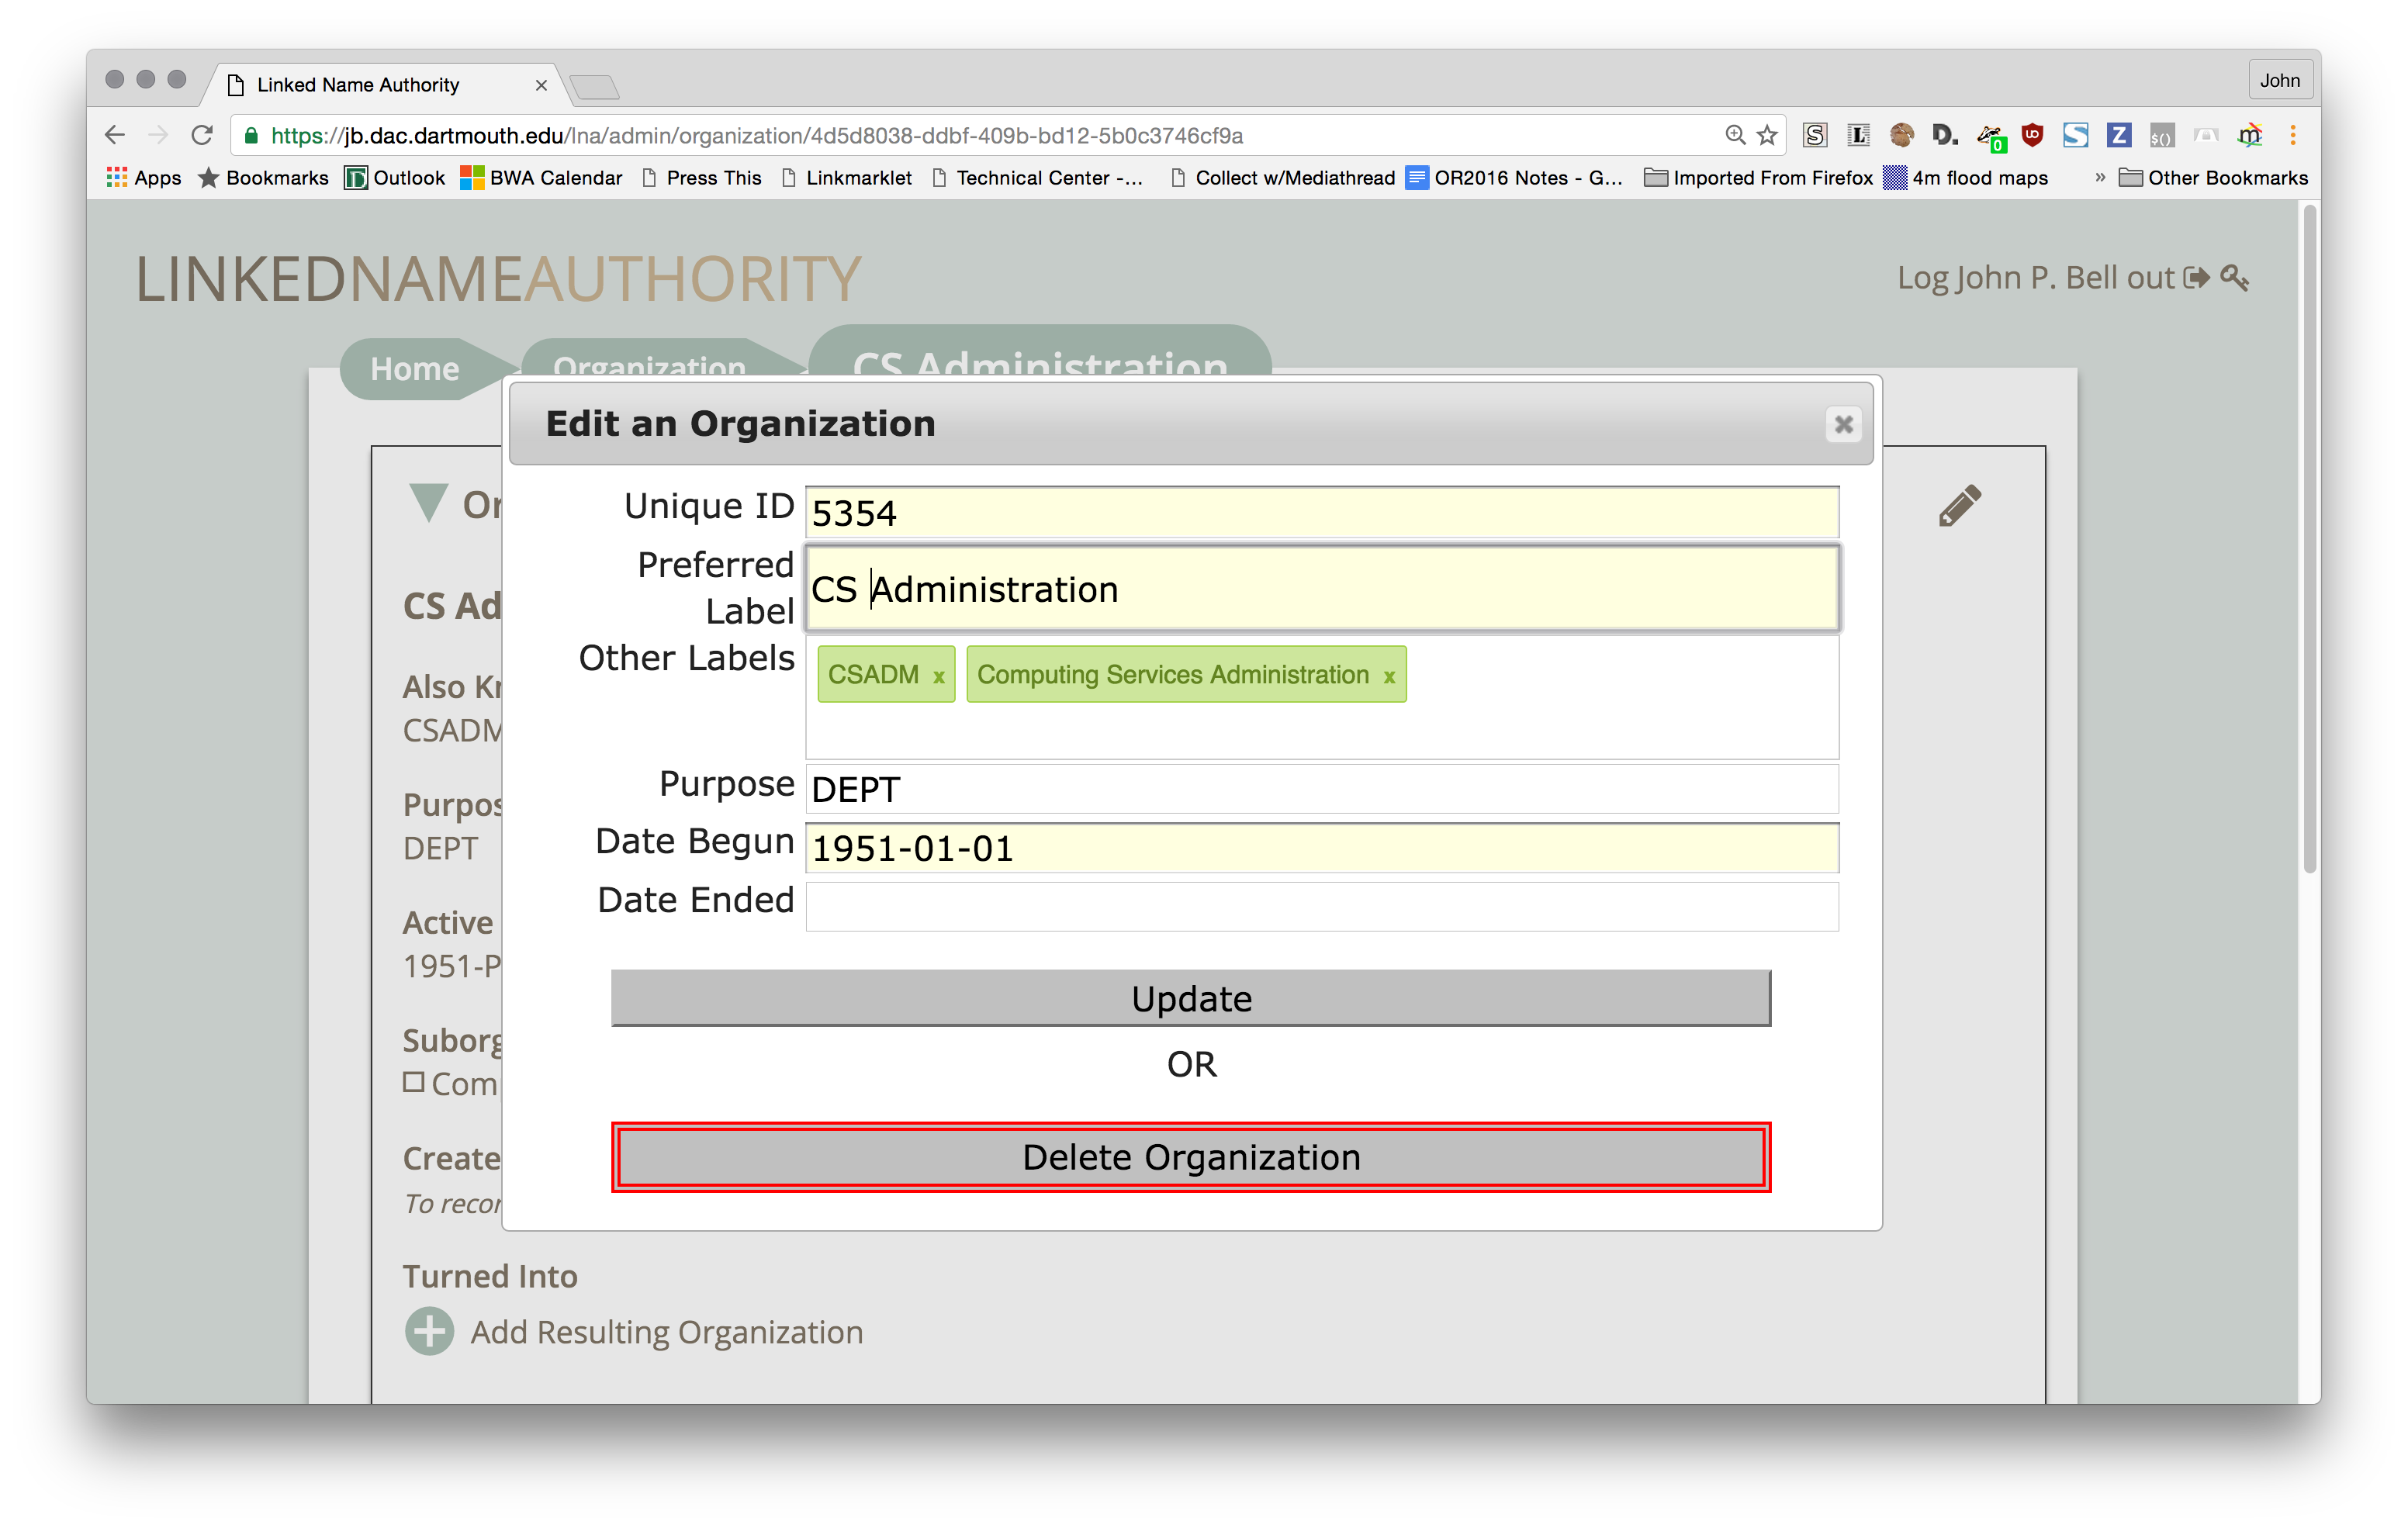Click the Delete Organization button

1190,1157
